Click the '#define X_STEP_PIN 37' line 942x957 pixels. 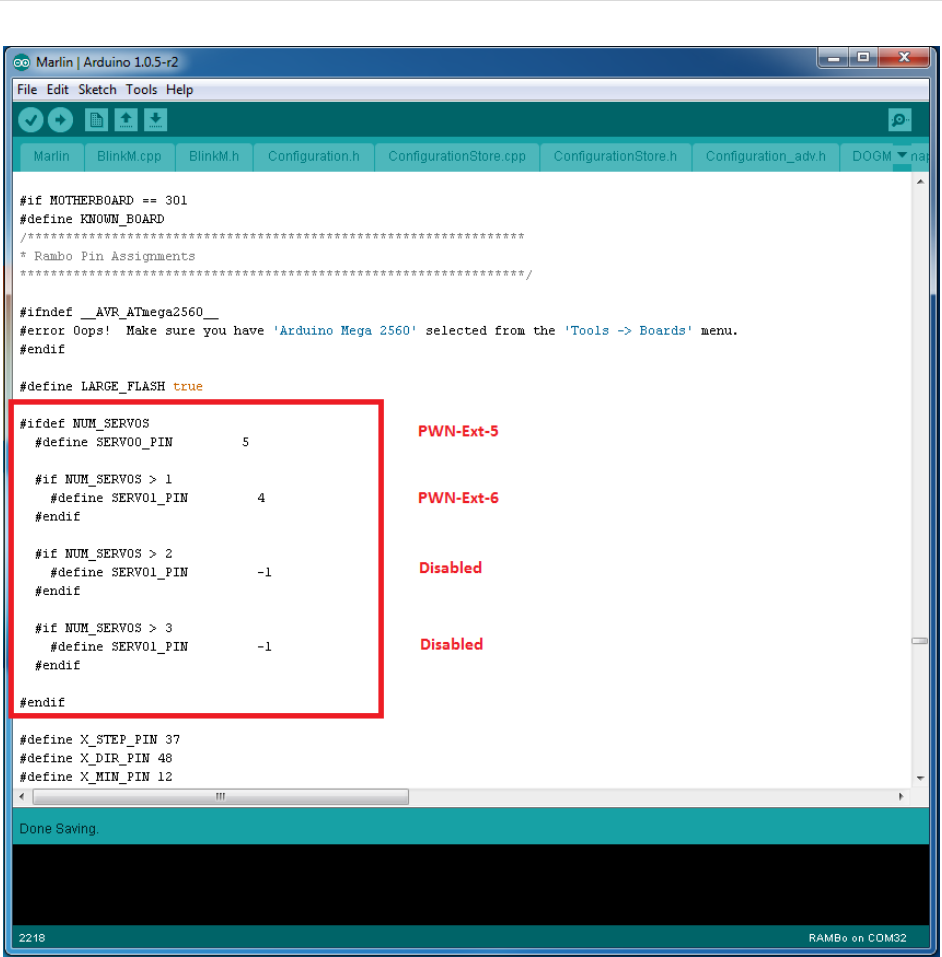100,740
